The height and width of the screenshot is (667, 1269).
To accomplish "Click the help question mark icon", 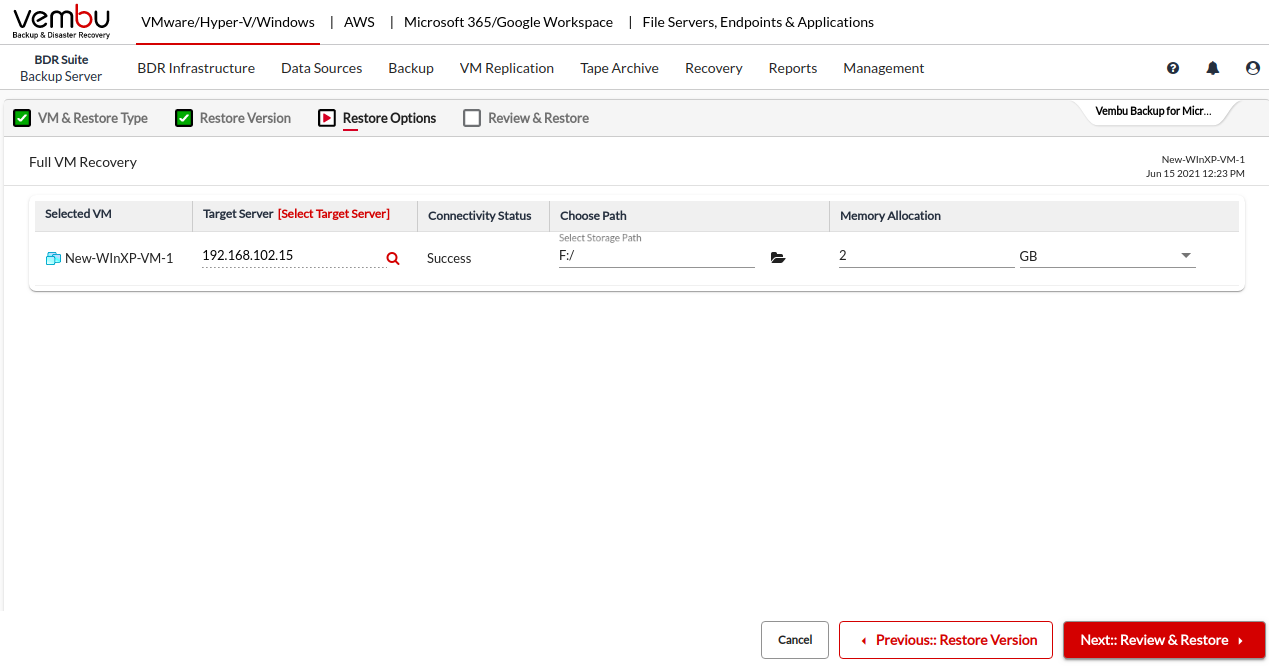I will pos(1173,68).
